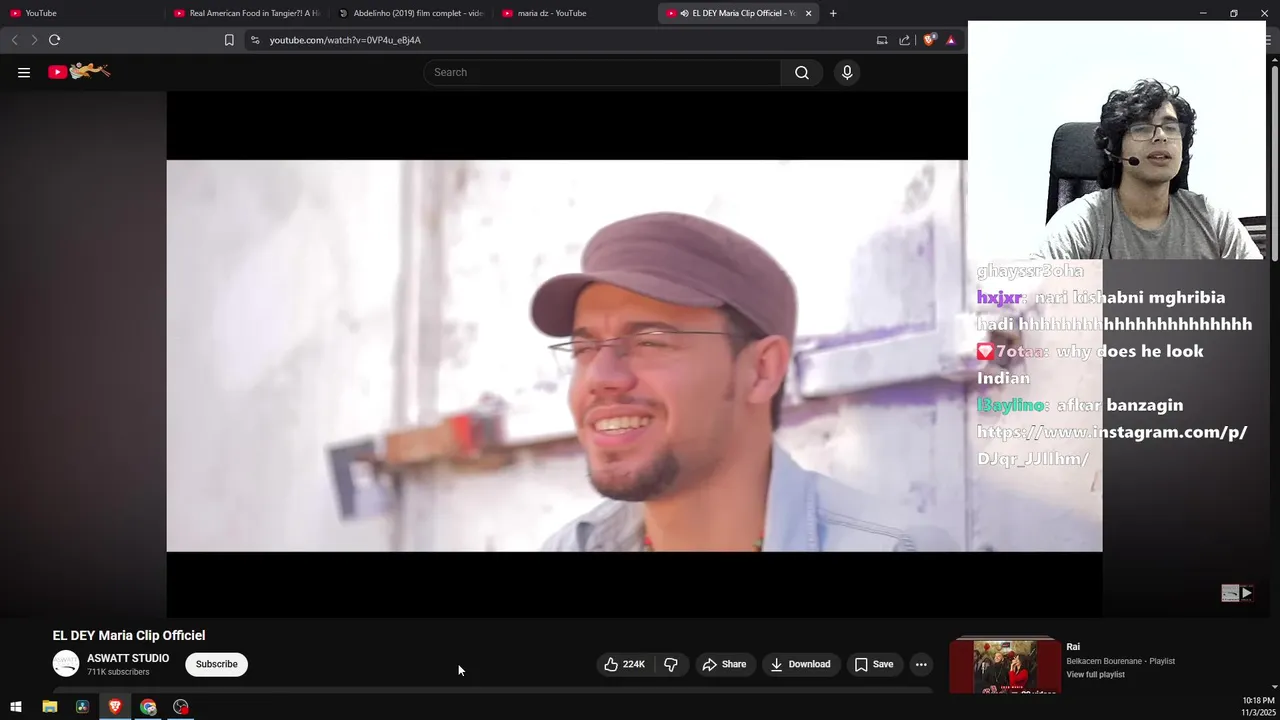Open site settings icon beside URL
This screenshot has width=1280, height=720.
(255, 40)
